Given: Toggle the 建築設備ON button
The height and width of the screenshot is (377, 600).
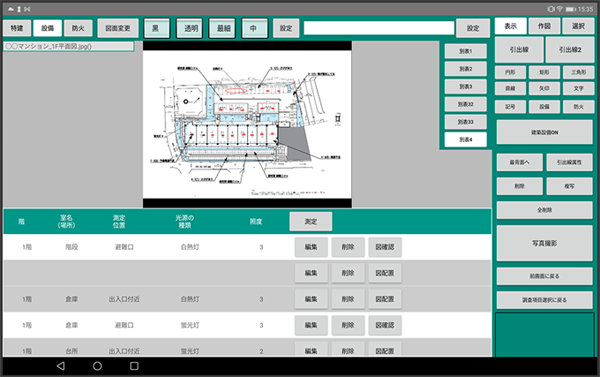Looking at the screenshot, I should coord(545,132).
